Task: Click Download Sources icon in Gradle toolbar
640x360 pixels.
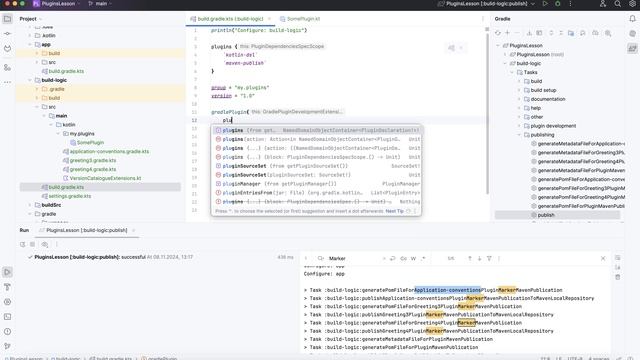Action: pos(529,33)
